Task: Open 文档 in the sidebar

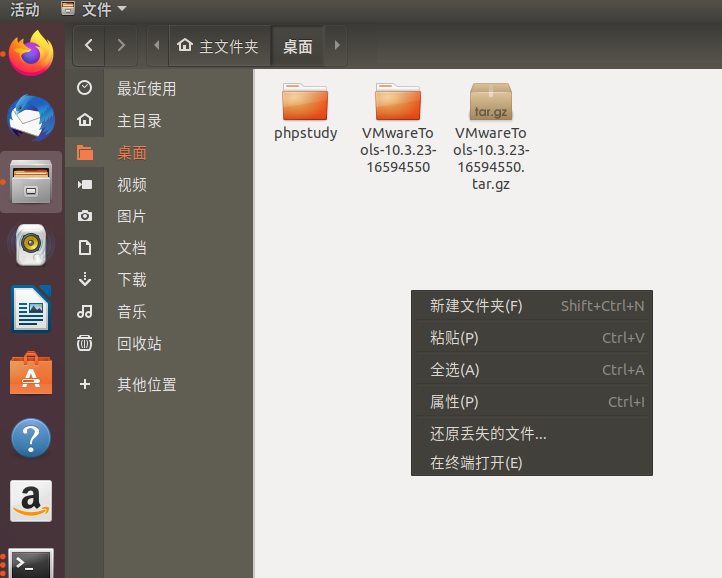Action: pyautogui.click(x=132, y=248)
